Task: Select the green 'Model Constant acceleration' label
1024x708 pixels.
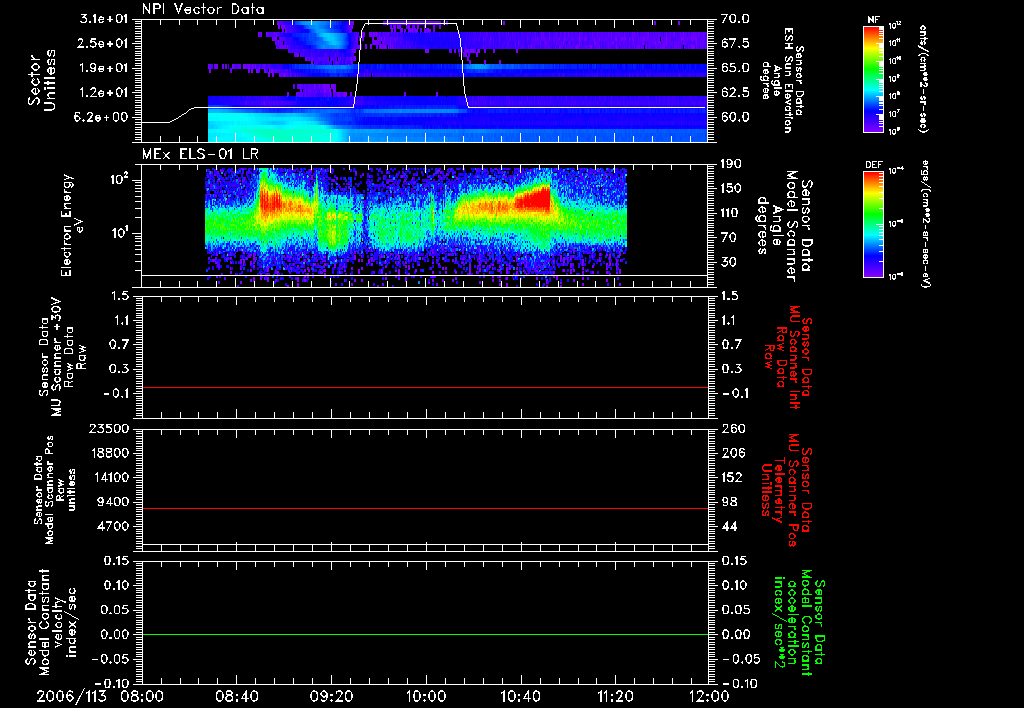Action: (x=799, y=624)
